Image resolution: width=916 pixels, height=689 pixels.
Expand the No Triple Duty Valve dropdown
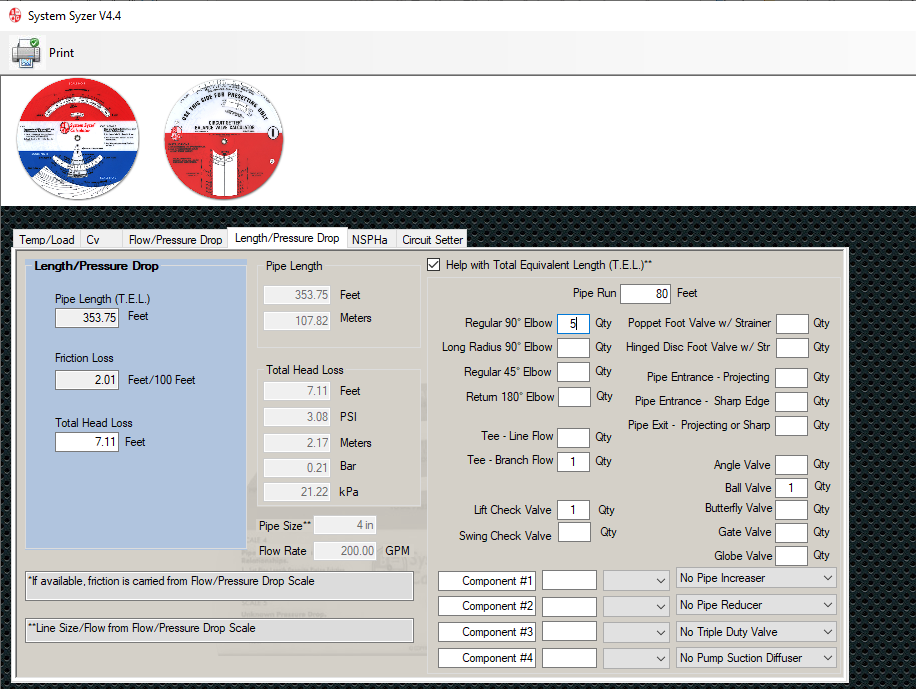756,632
